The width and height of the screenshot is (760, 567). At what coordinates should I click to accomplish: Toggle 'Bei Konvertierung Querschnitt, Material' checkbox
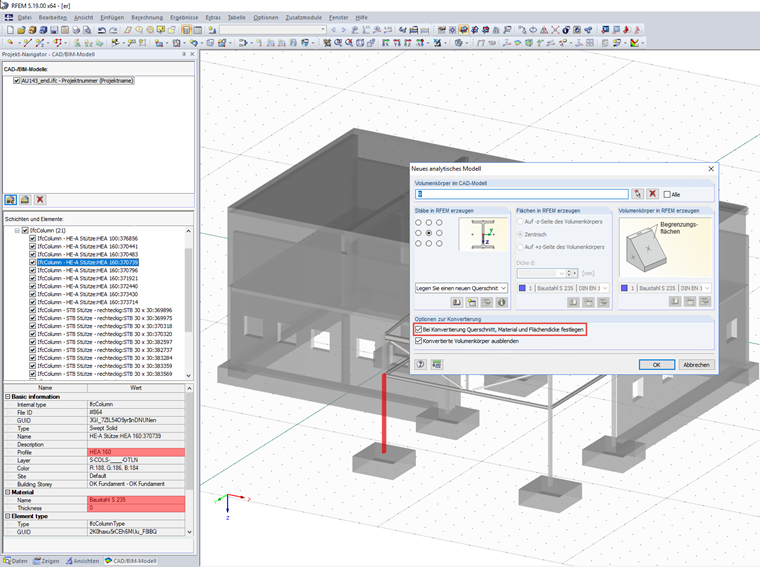(418, 329)
